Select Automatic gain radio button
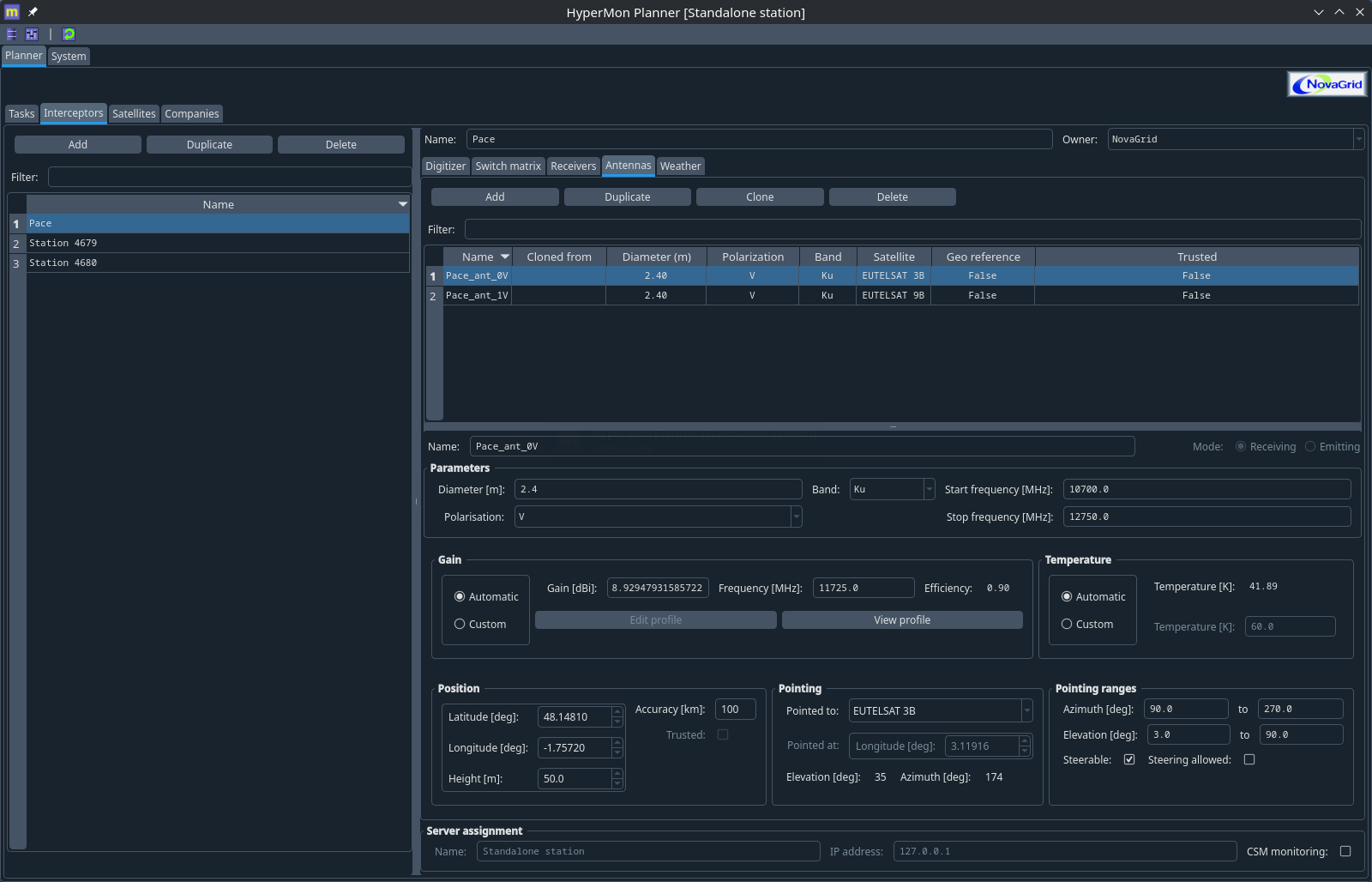The image size is (1372, 896). tap(460, 597)
